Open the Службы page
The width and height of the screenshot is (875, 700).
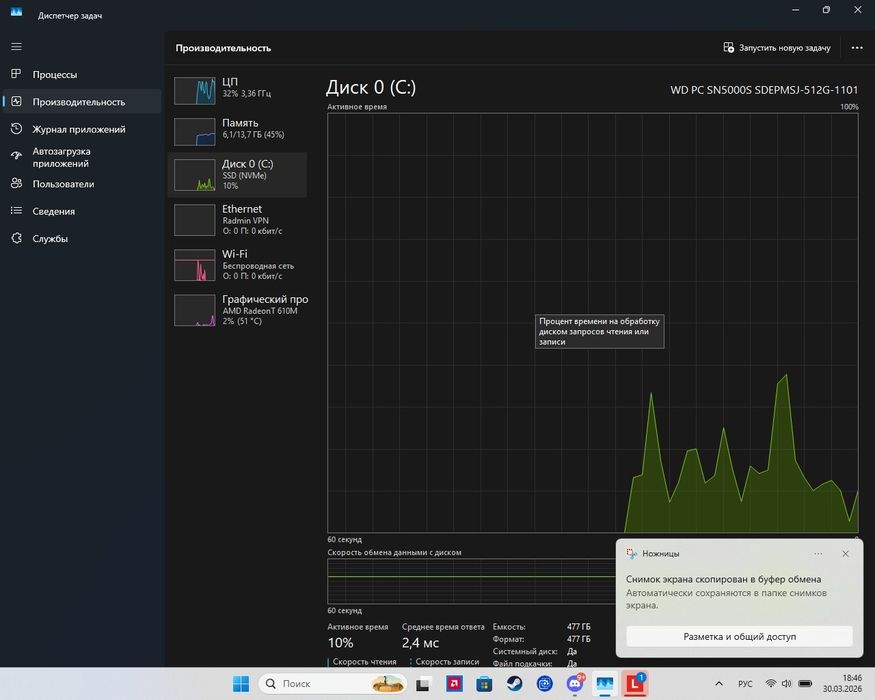[x=82, y=238]
